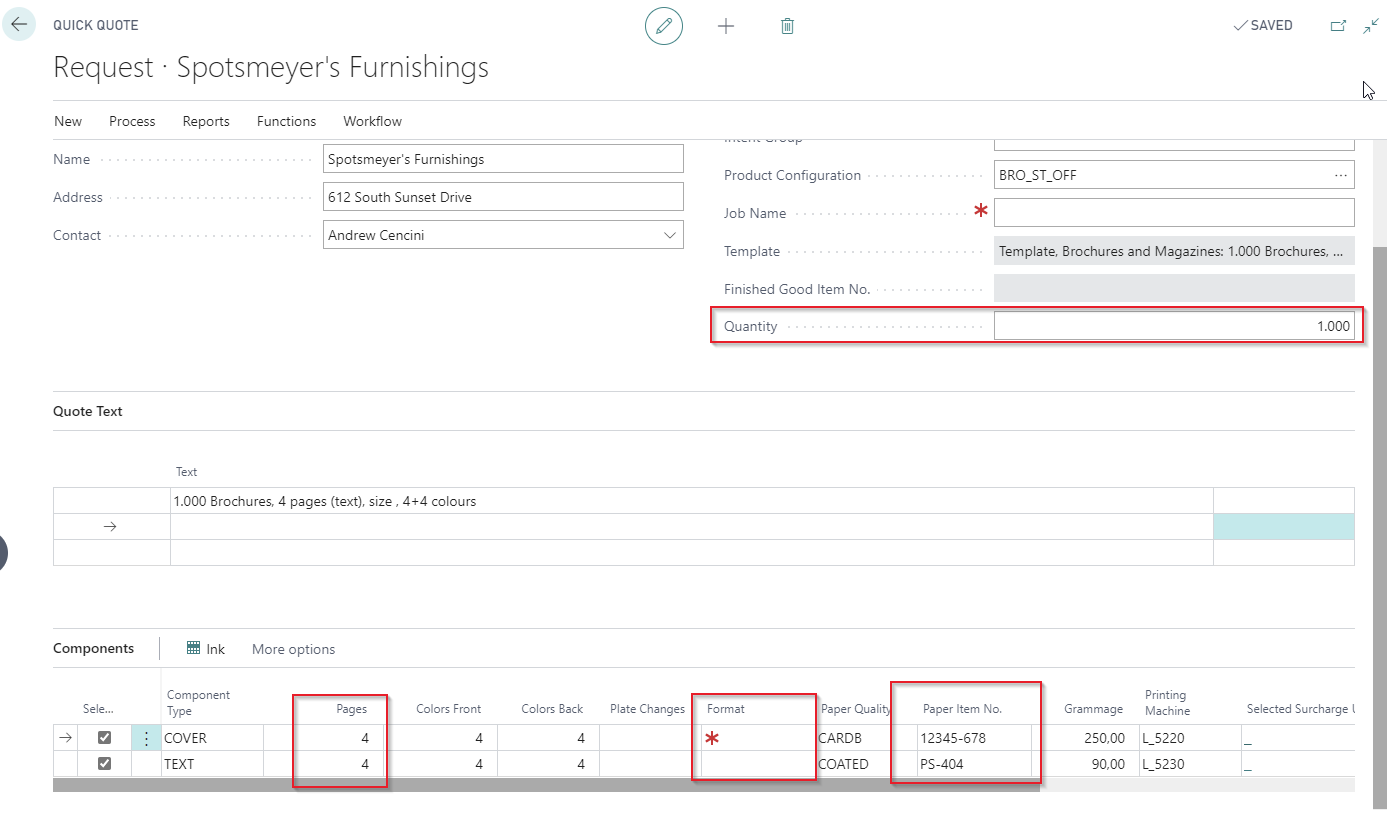Select the empty second quote text row
The image size is (1392, 822).
click(x=691, y=527)
